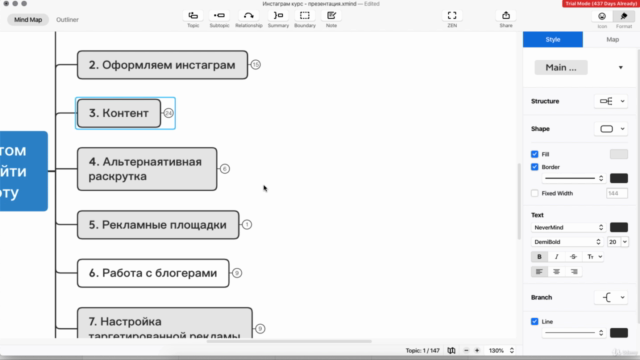
Task: Select the blue central topic node
Action: 24,171
